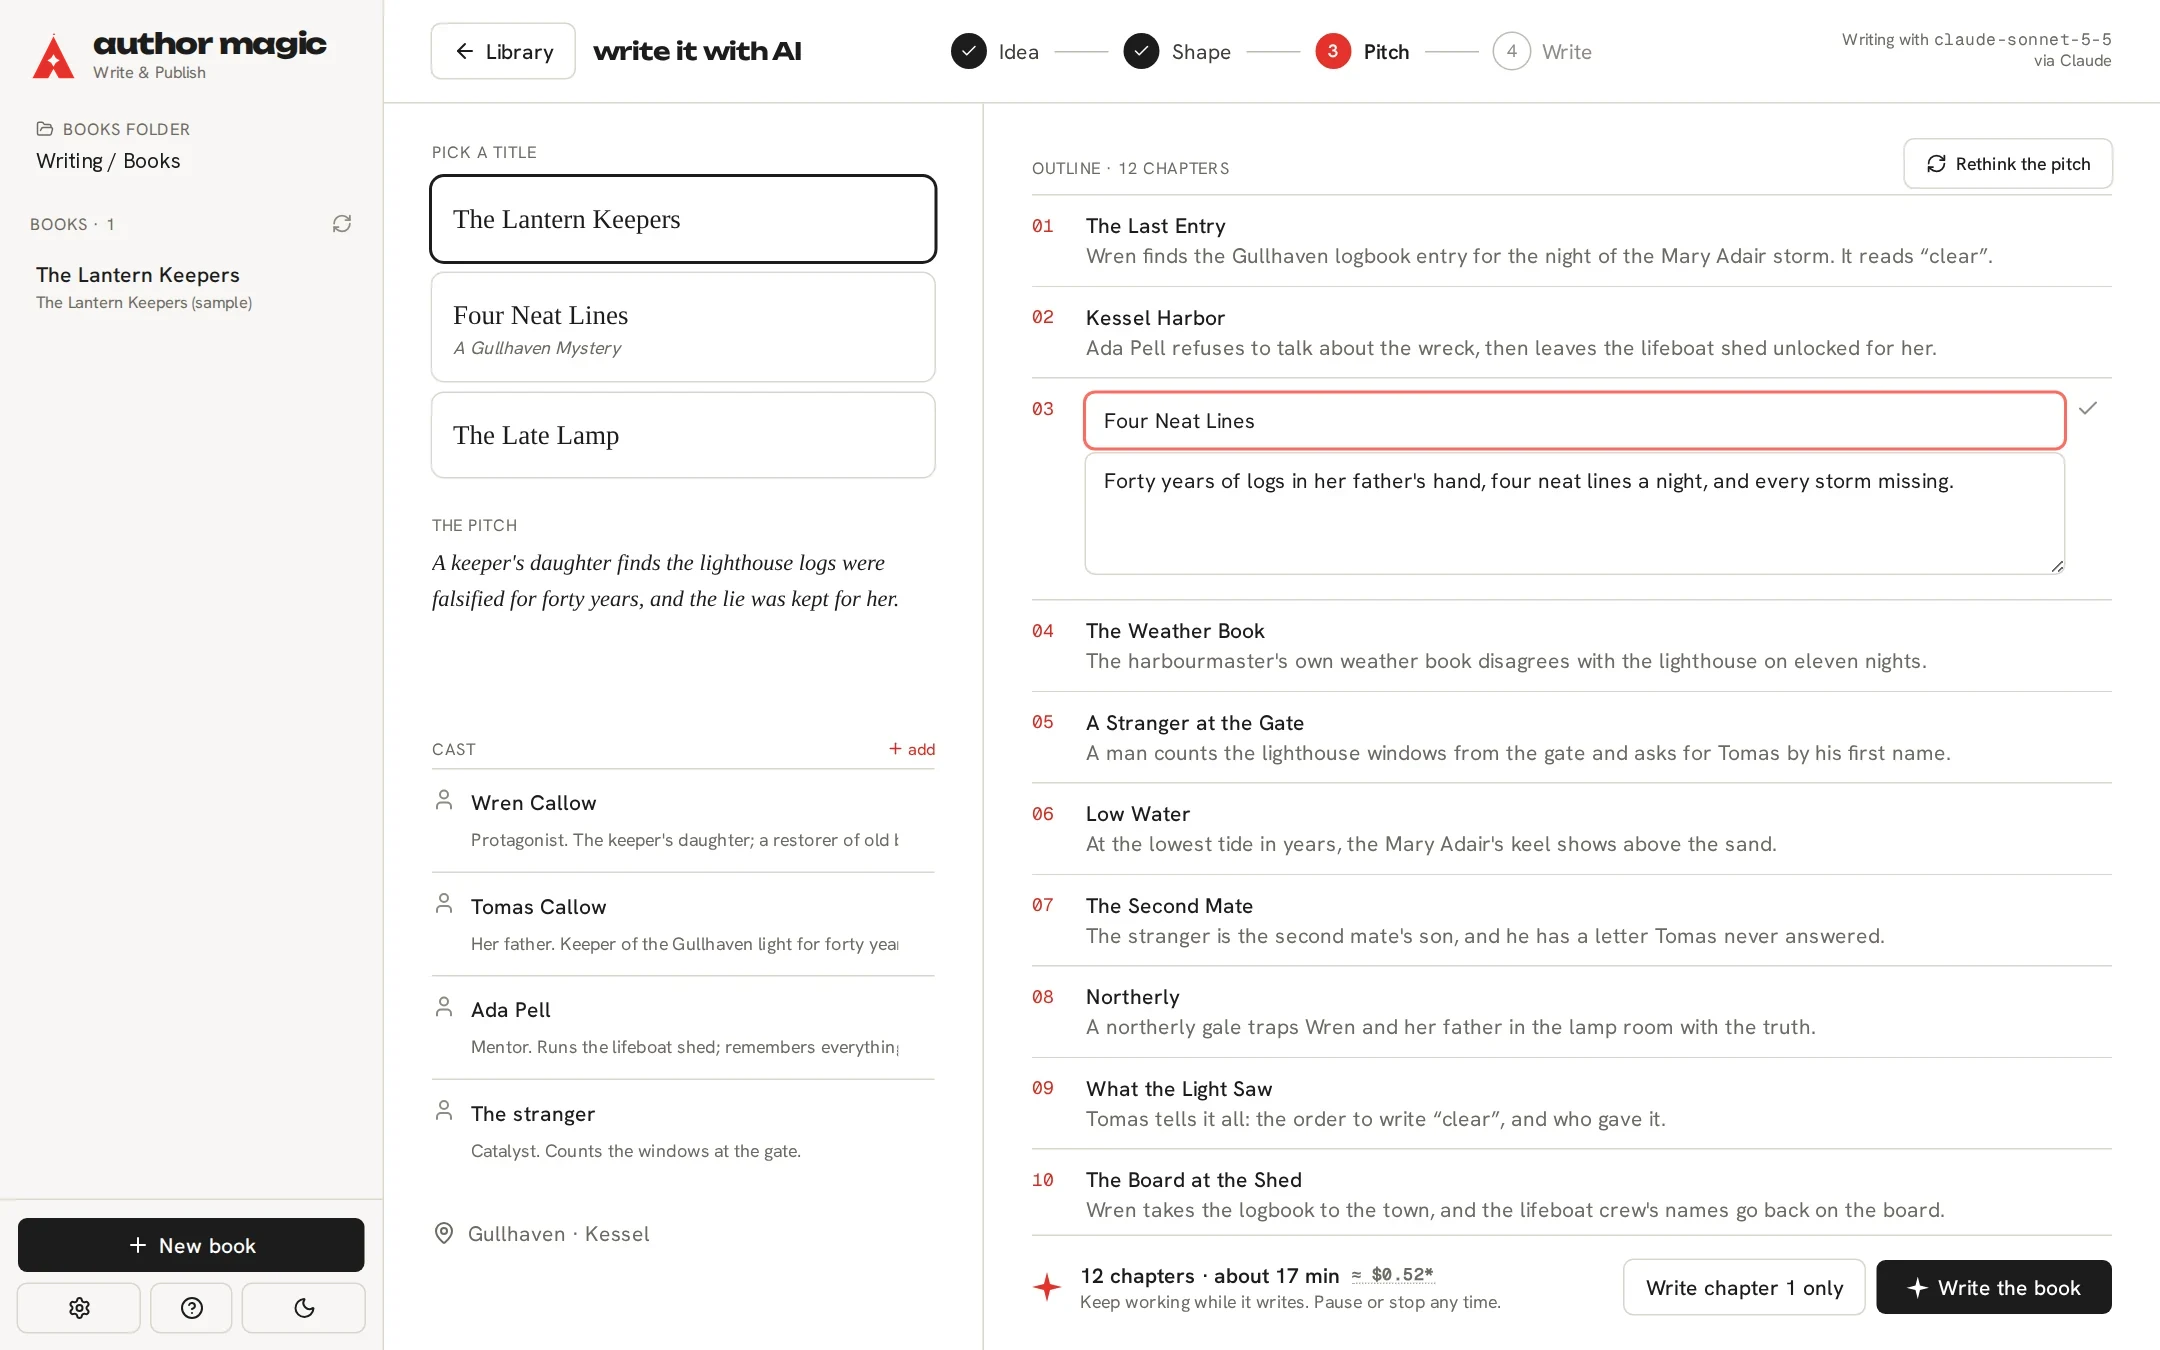Open The Lantern Keepers book in sidebar
The height and width of the screenshot is (1350, 2160).
tap(190, 287)
